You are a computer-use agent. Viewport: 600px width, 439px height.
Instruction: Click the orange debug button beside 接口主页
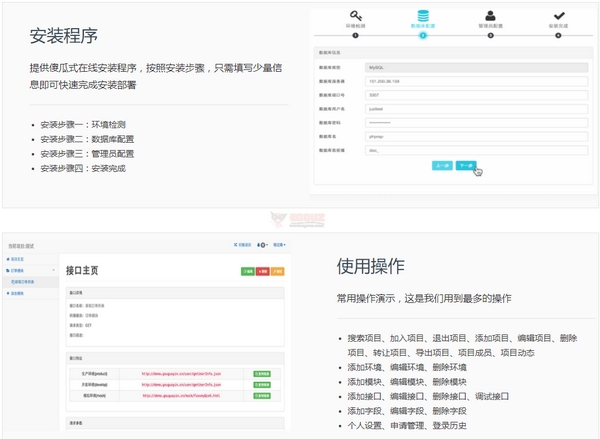(x=278, y=271)
